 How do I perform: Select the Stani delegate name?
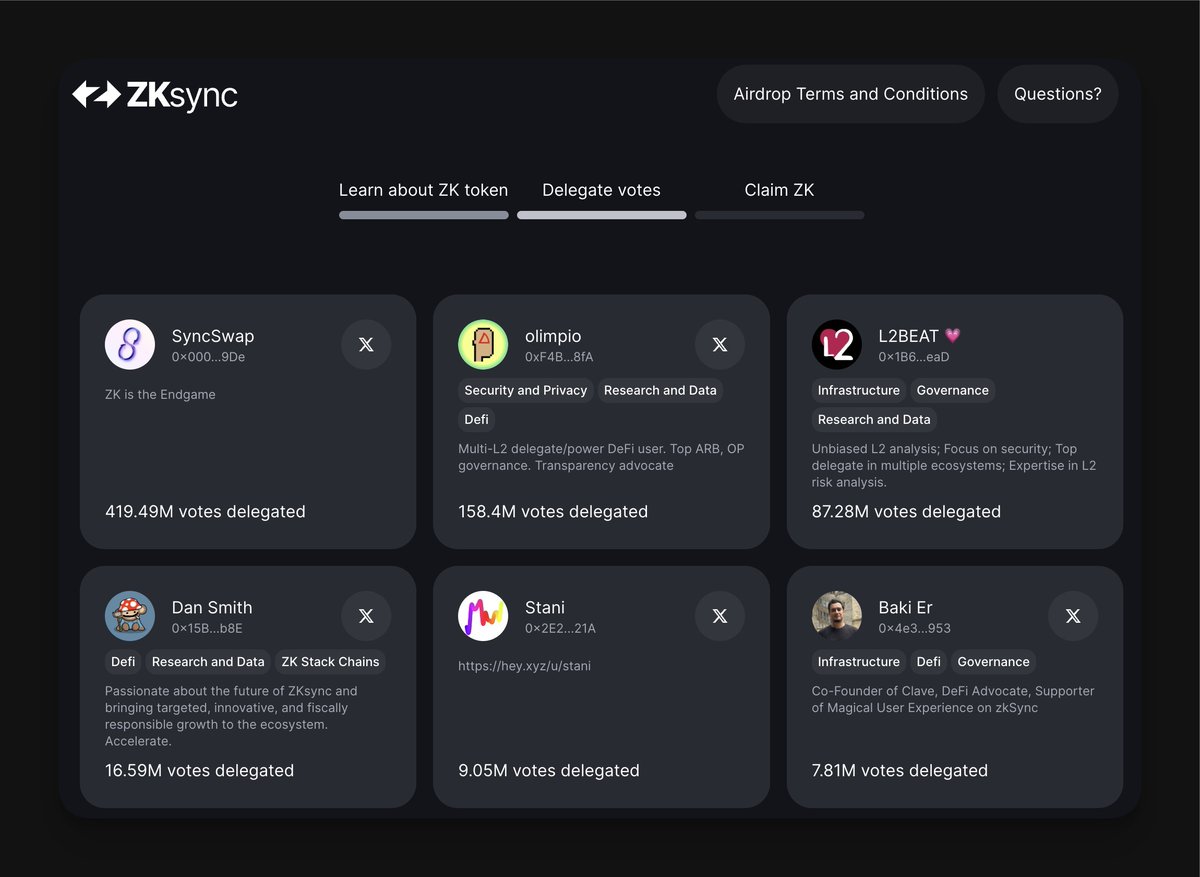point(545,607)
